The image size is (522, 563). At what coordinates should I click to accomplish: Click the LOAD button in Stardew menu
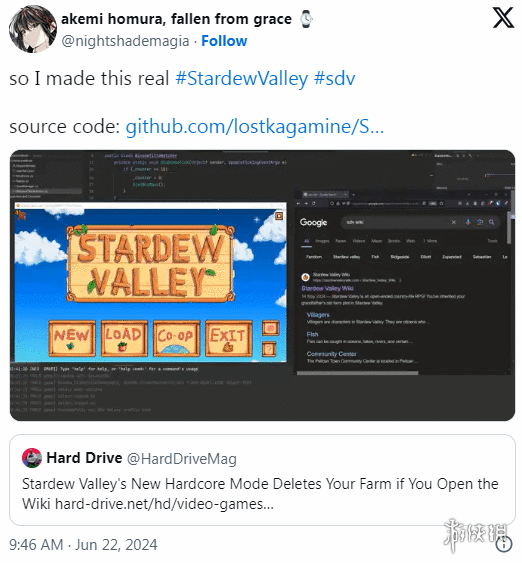point(124,338)
